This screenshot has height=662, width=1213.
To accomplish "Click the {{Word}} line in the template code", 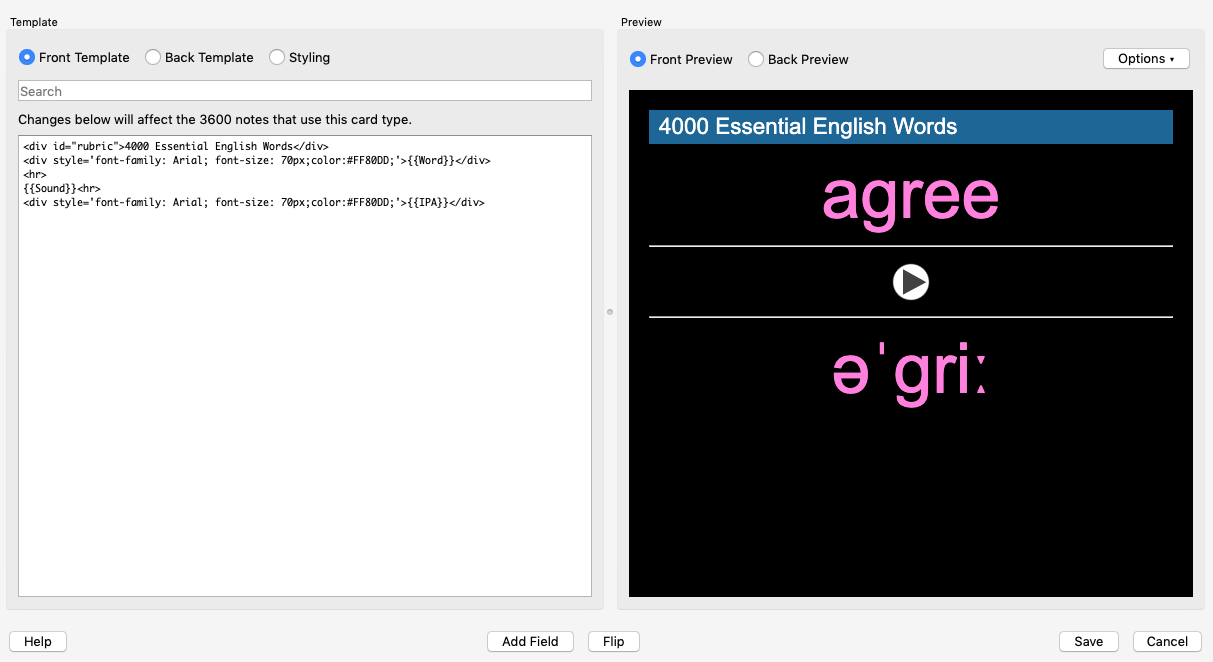I will pyautogui.click(x=256, y=160).
